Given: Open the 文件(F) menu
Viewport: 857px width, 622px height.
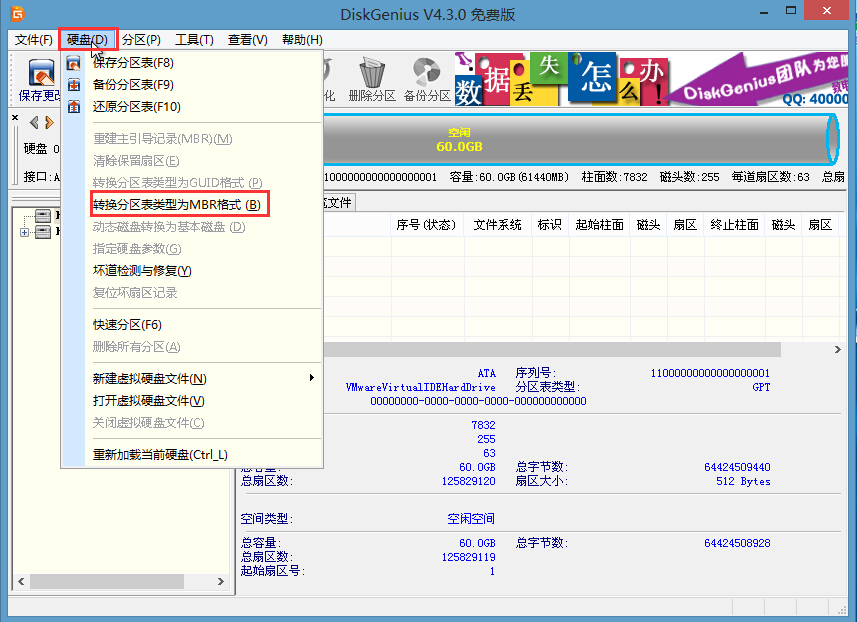Looking at the screenshot, I should pyautogui.click(x=33, y=40).
